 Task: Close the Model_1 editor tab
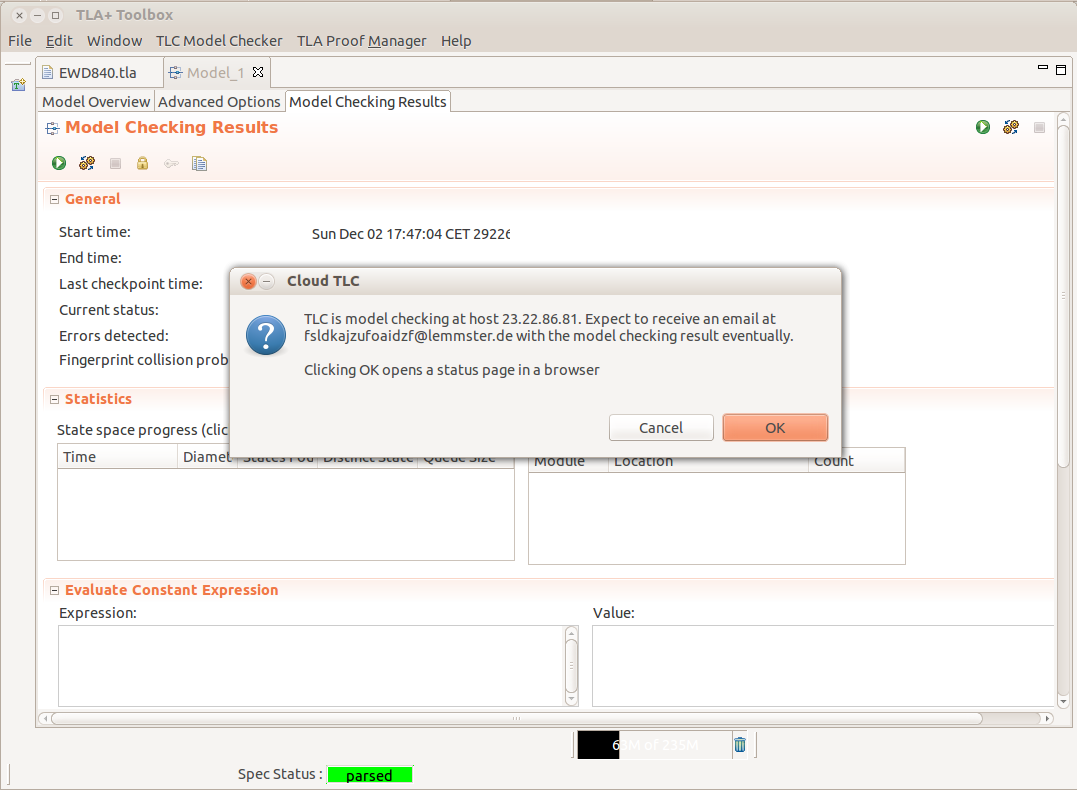pos(257,72)
